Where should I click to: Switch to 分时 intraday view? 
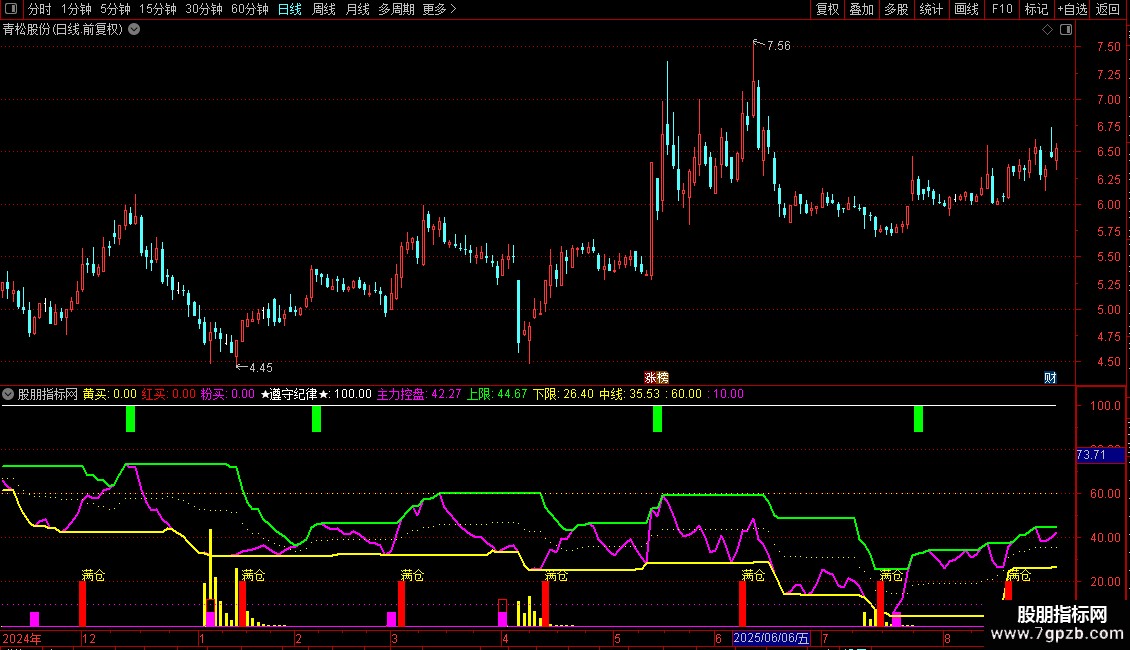[40, 10]
